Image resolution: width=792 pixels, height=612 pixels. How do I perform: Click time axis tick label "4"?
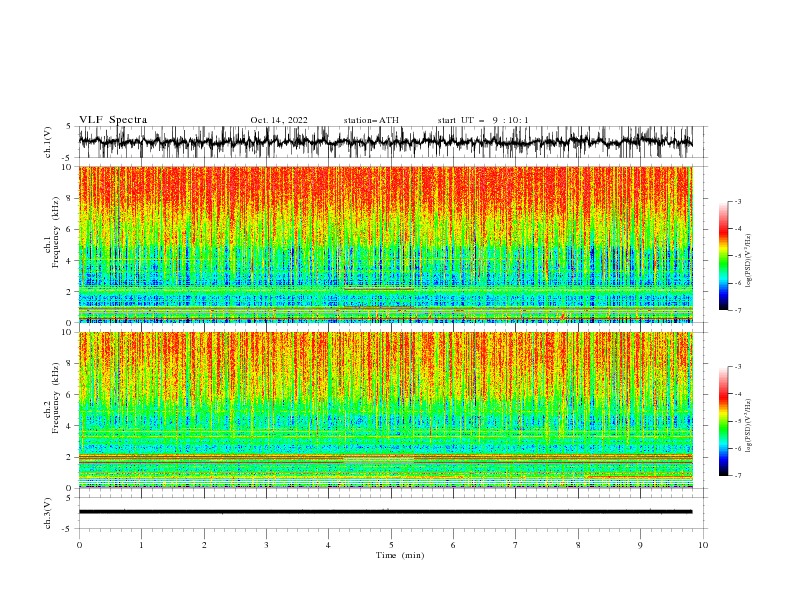329,545
